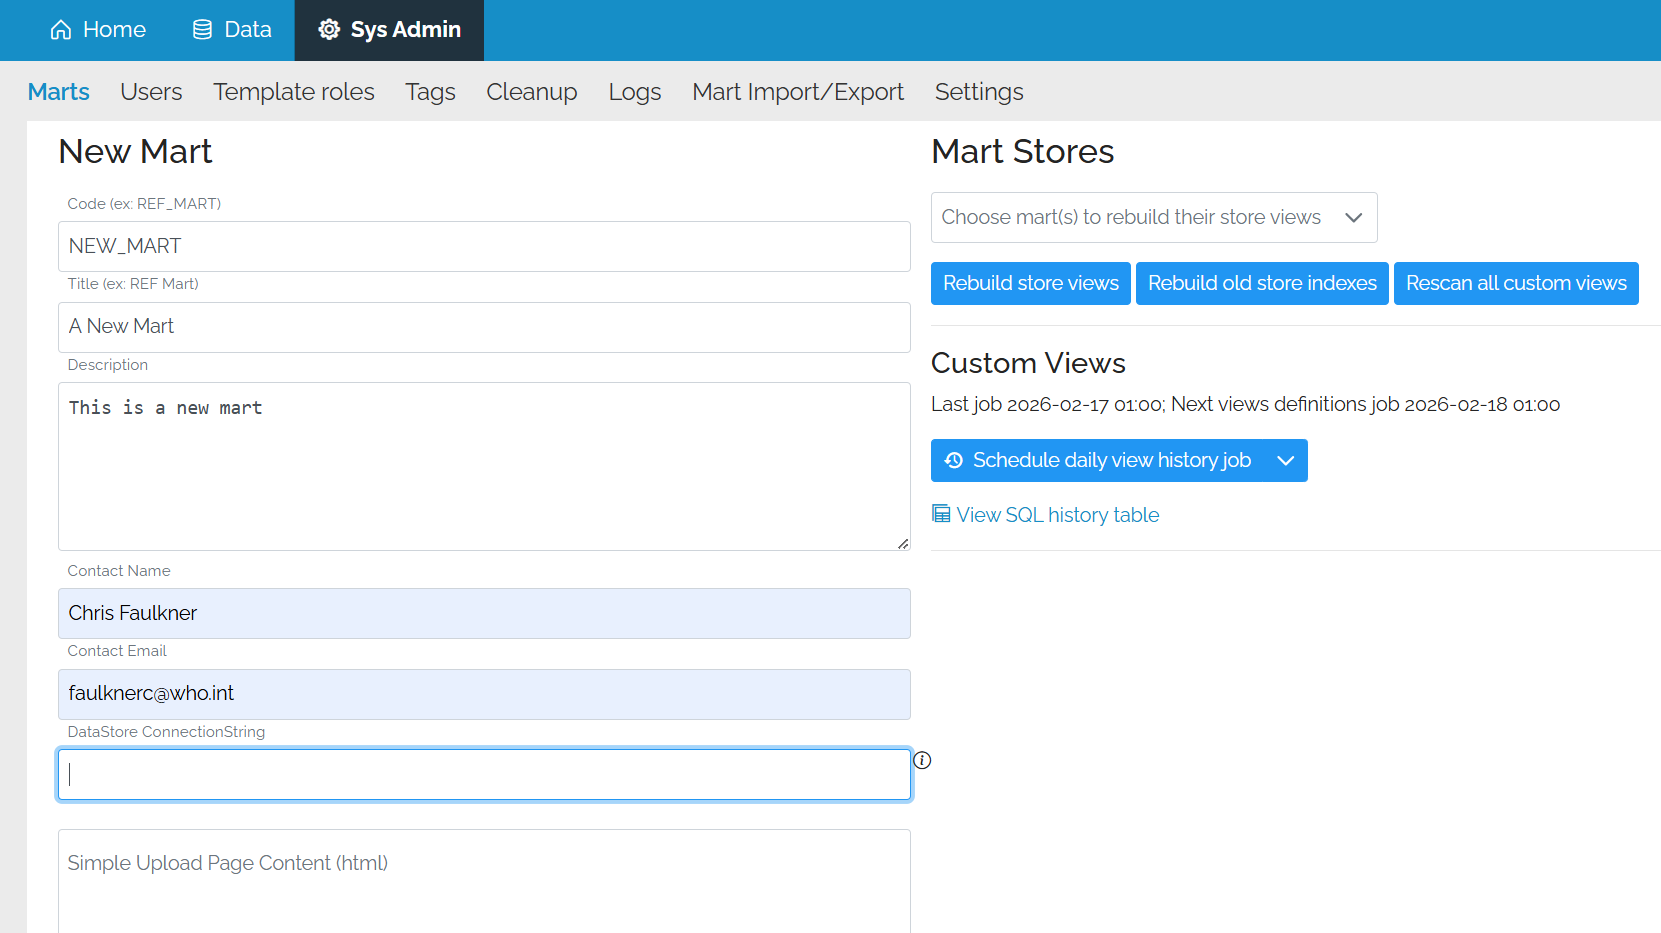Click the Code field containing NEW_MART
This screenshot has height=933, width=1661.
(484, 246)
